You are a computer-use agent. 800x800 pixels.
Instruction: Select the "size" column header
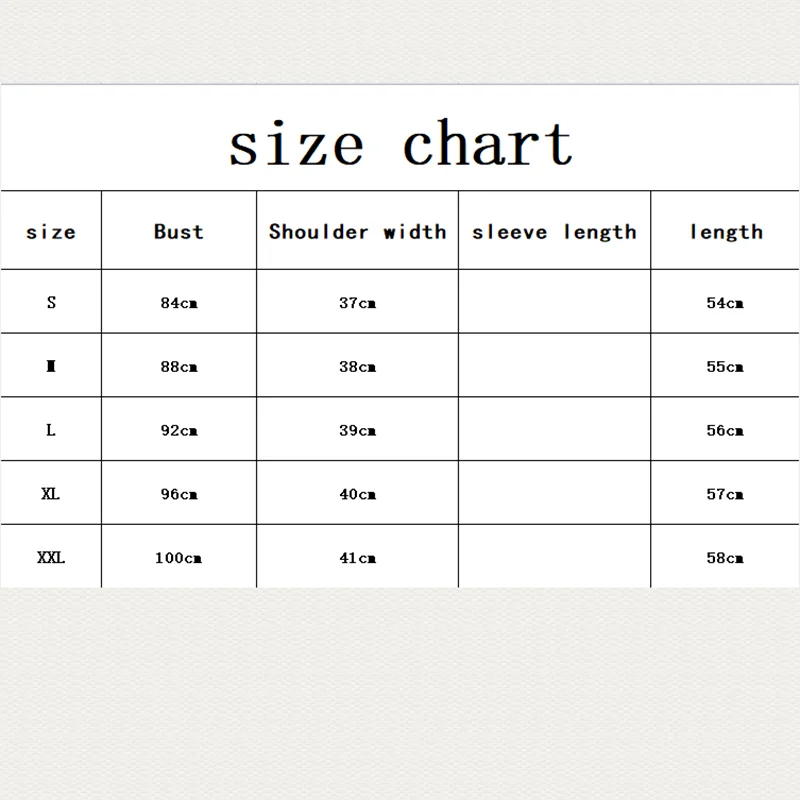click(51, 232)
